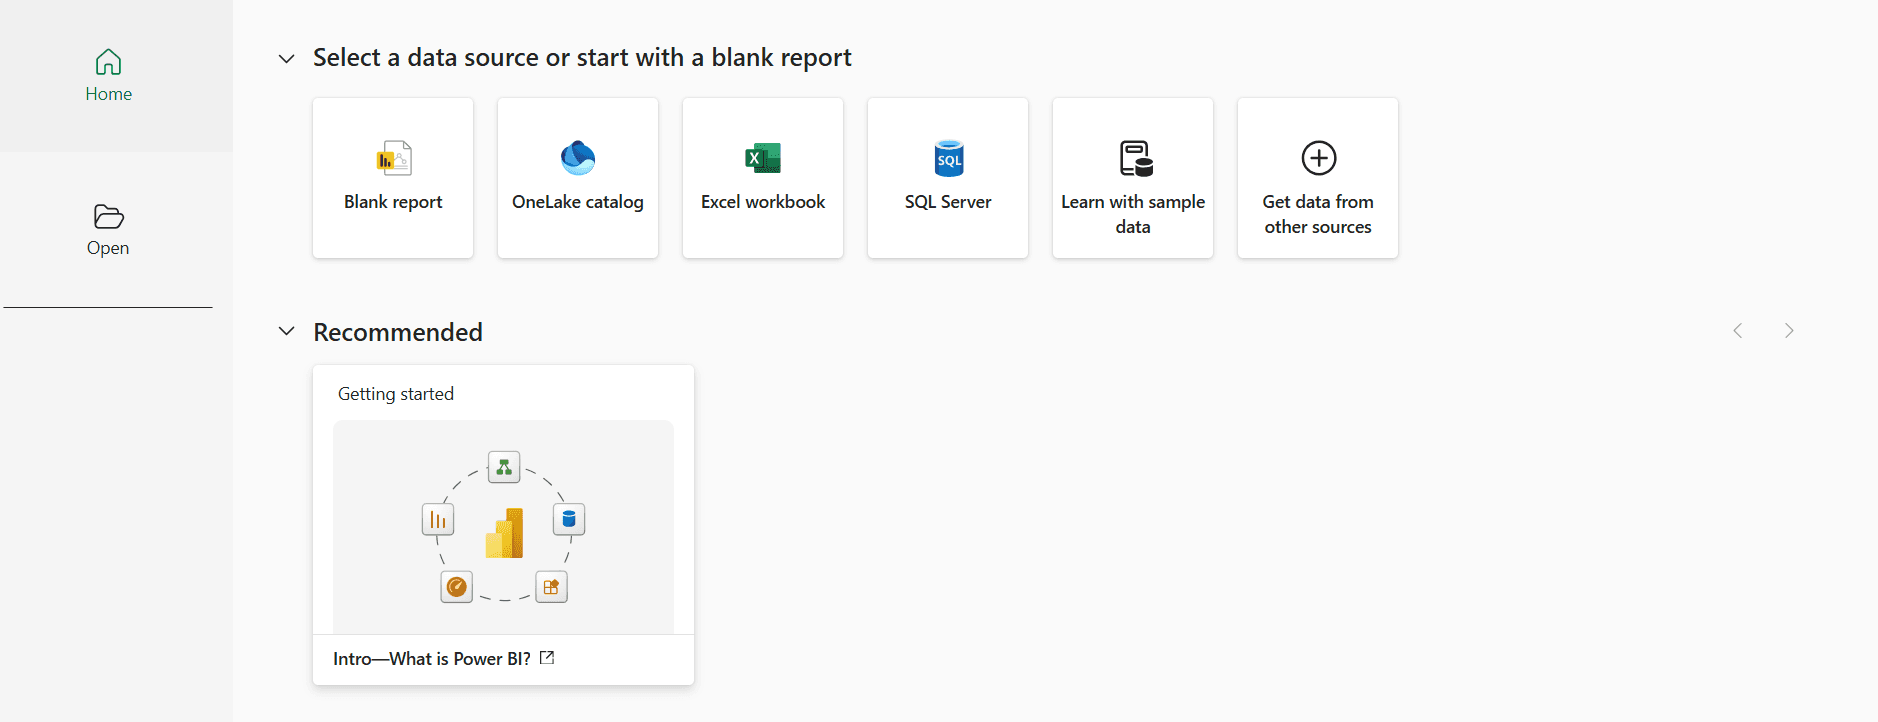Select the Open label in the sidebar

tap(108, 248)
